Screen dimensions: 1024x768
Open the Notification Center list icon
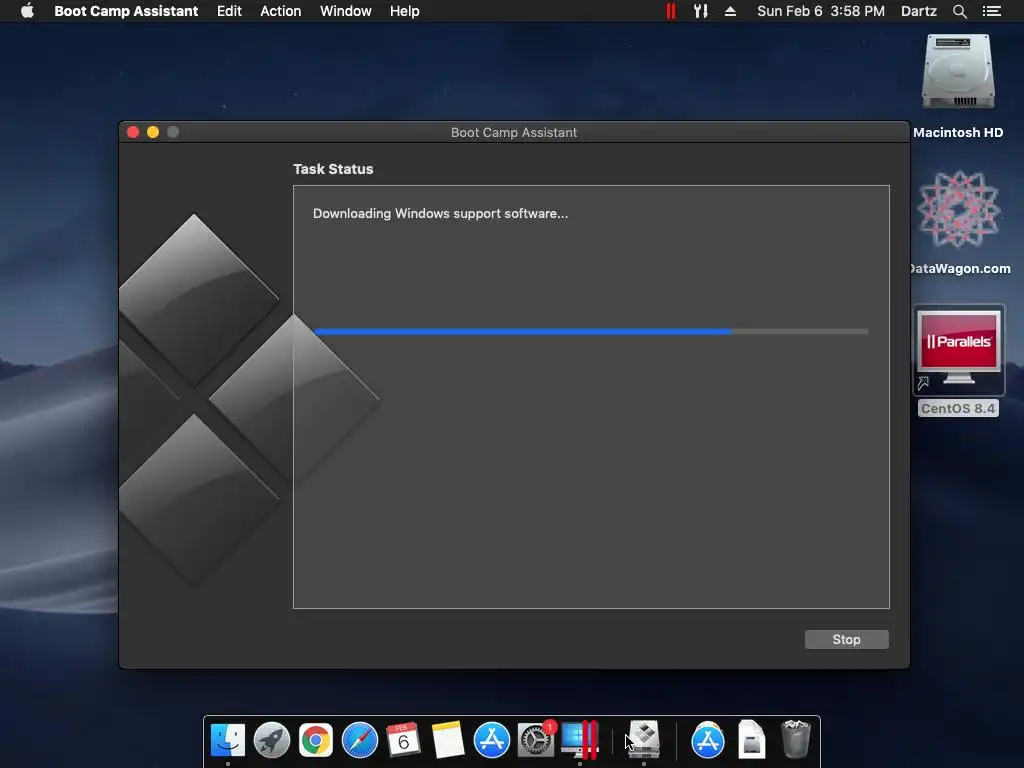(992, 11)
